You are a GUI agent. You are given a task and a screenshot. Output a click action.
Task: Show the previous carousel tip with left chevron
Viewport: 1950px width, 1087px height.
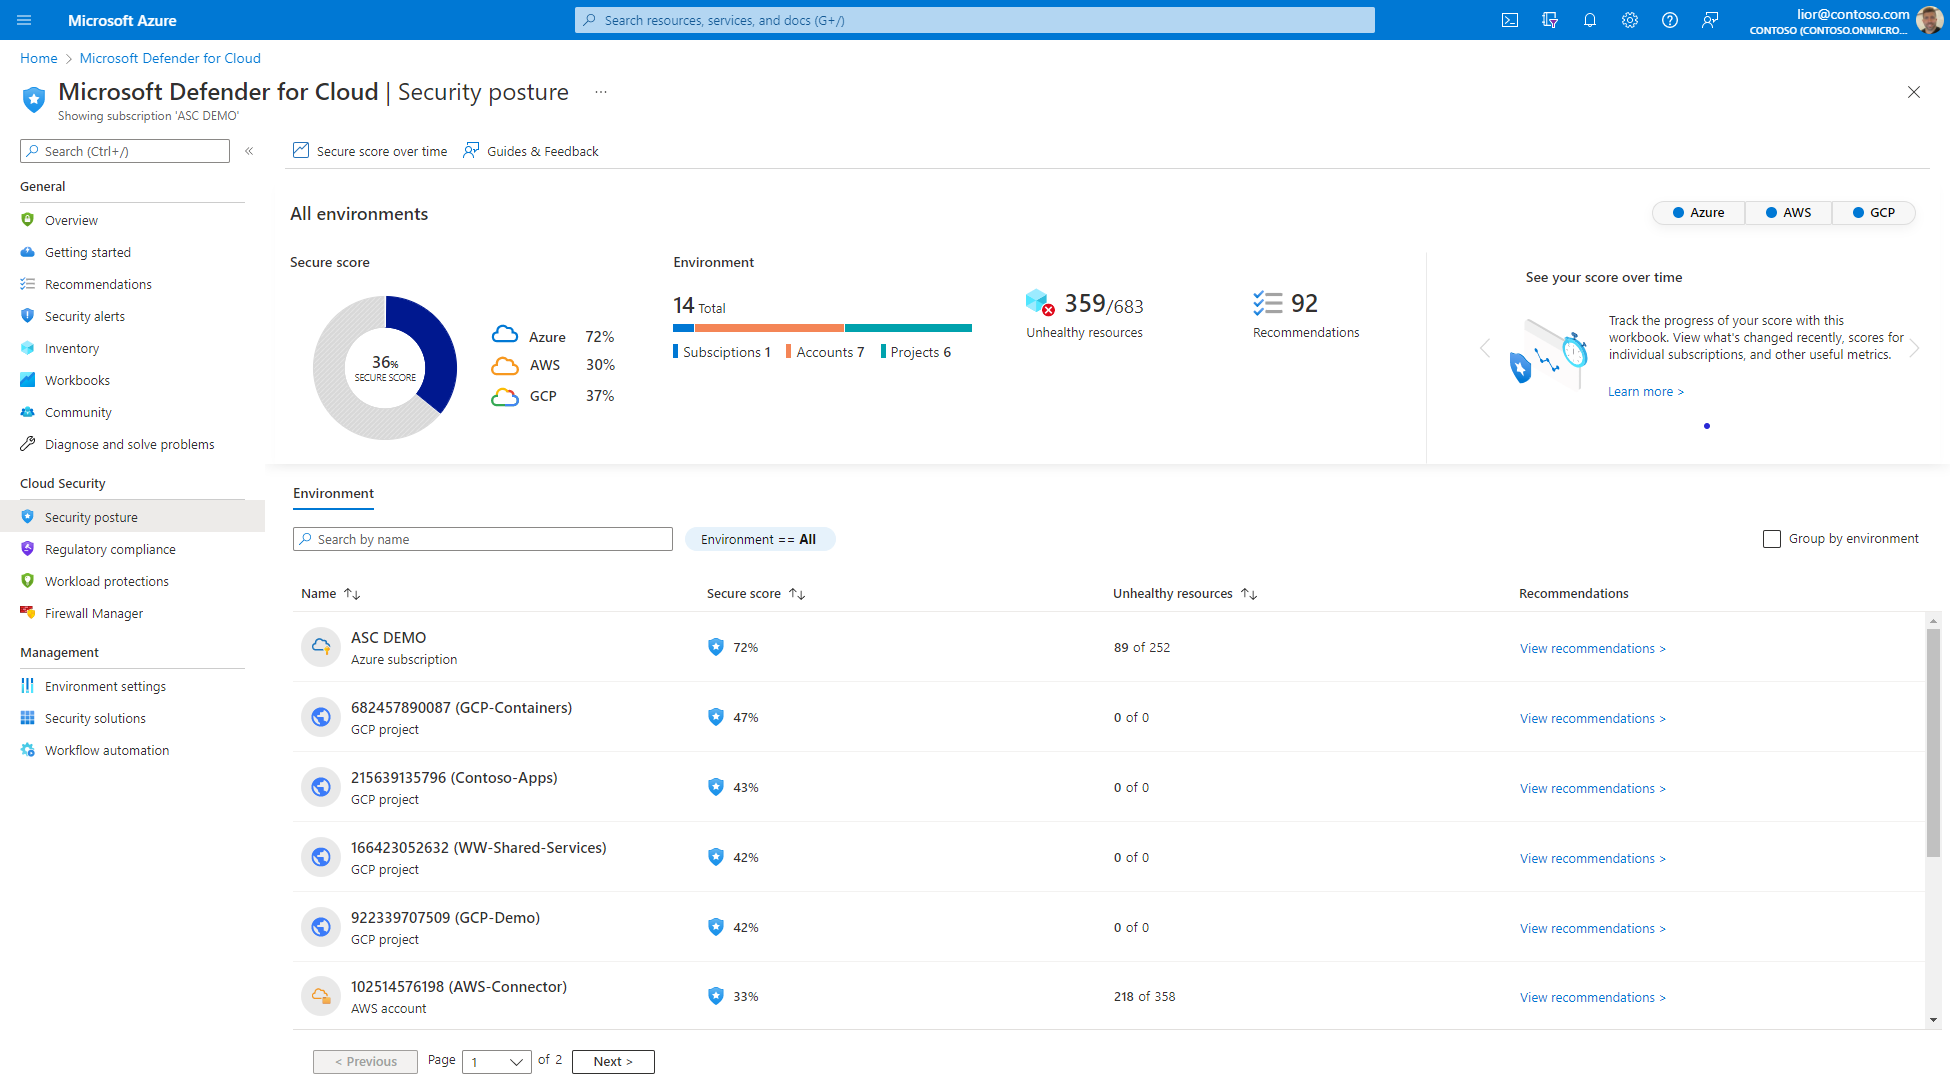tap(1485, 348)
